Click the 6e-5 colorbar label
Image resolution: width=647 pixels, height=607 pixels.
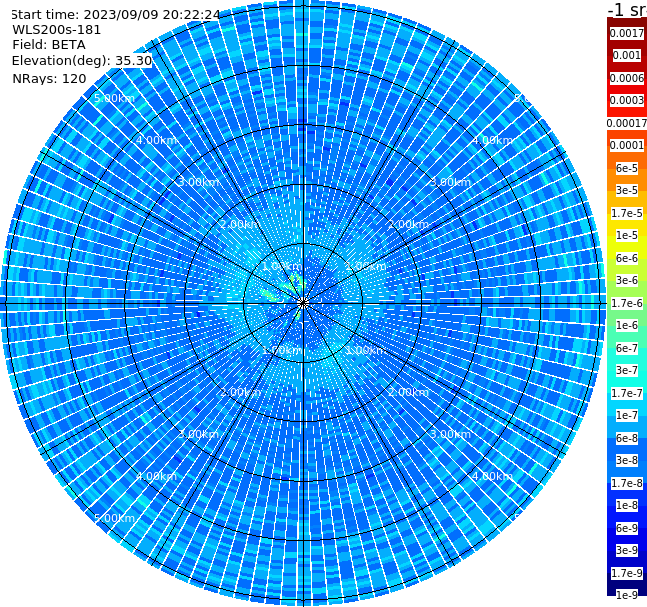click(627, 168)
